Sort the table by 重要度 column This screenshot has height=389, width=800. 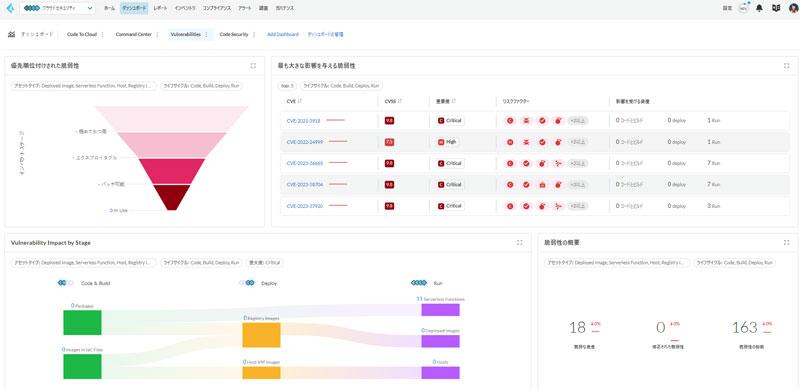point(454,101)
